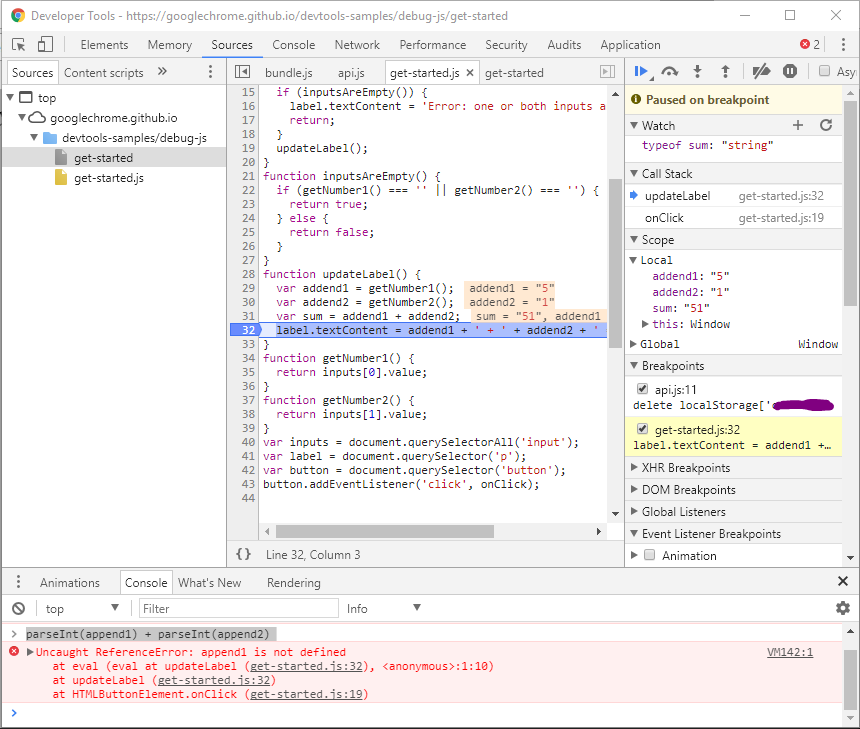
Task: Step over the next function call
Action: tap(670, 72)
